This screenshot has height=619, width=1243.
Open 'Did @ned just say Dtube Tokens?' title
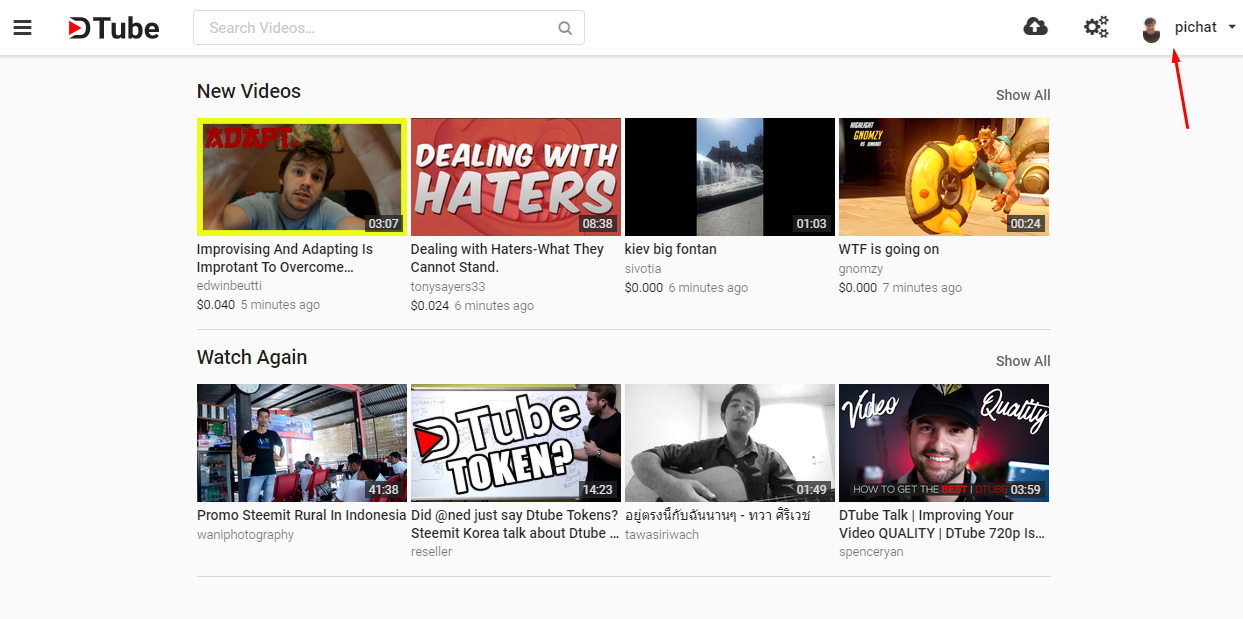(515, 524)
